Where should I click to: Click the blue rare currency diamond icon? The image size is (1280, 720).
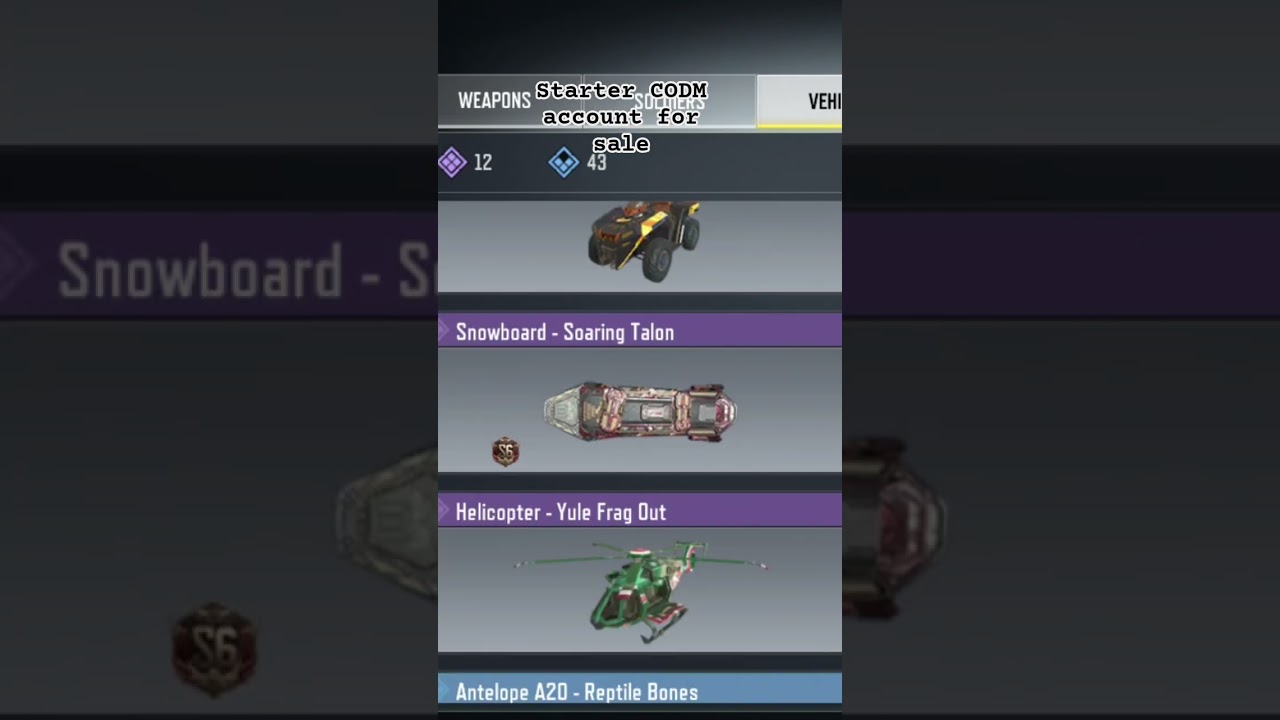click(564, 162)
